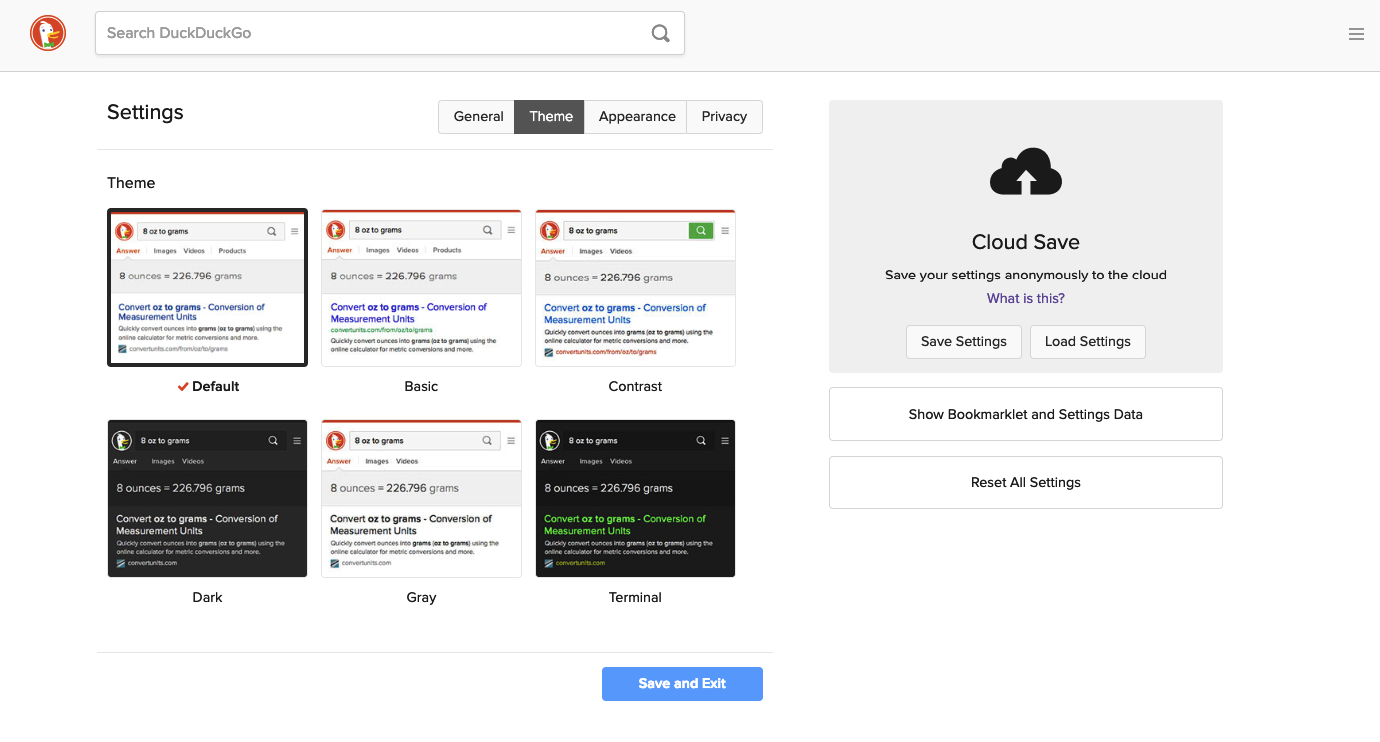Switch to the General tab
The height and width of the screenshot is (742, 1380).
pos(477,116)
